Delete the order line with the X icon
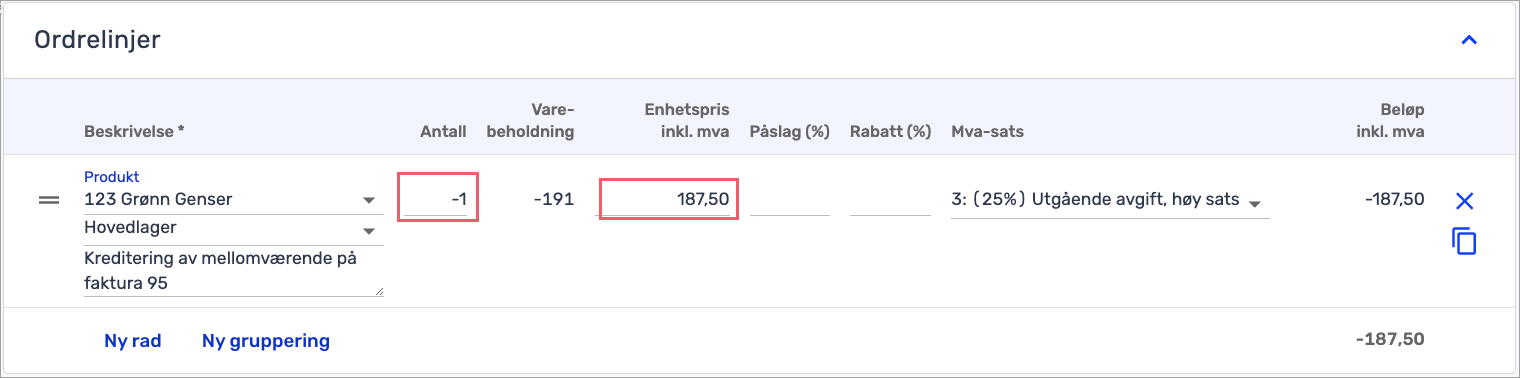 click(x=1464, y=201)
